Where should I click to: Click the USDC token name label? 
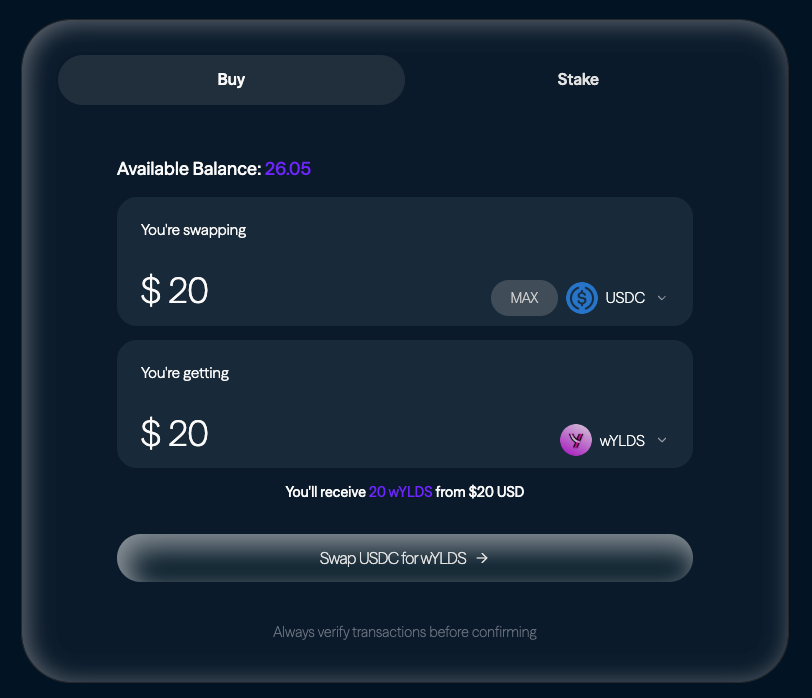point(625,298)
